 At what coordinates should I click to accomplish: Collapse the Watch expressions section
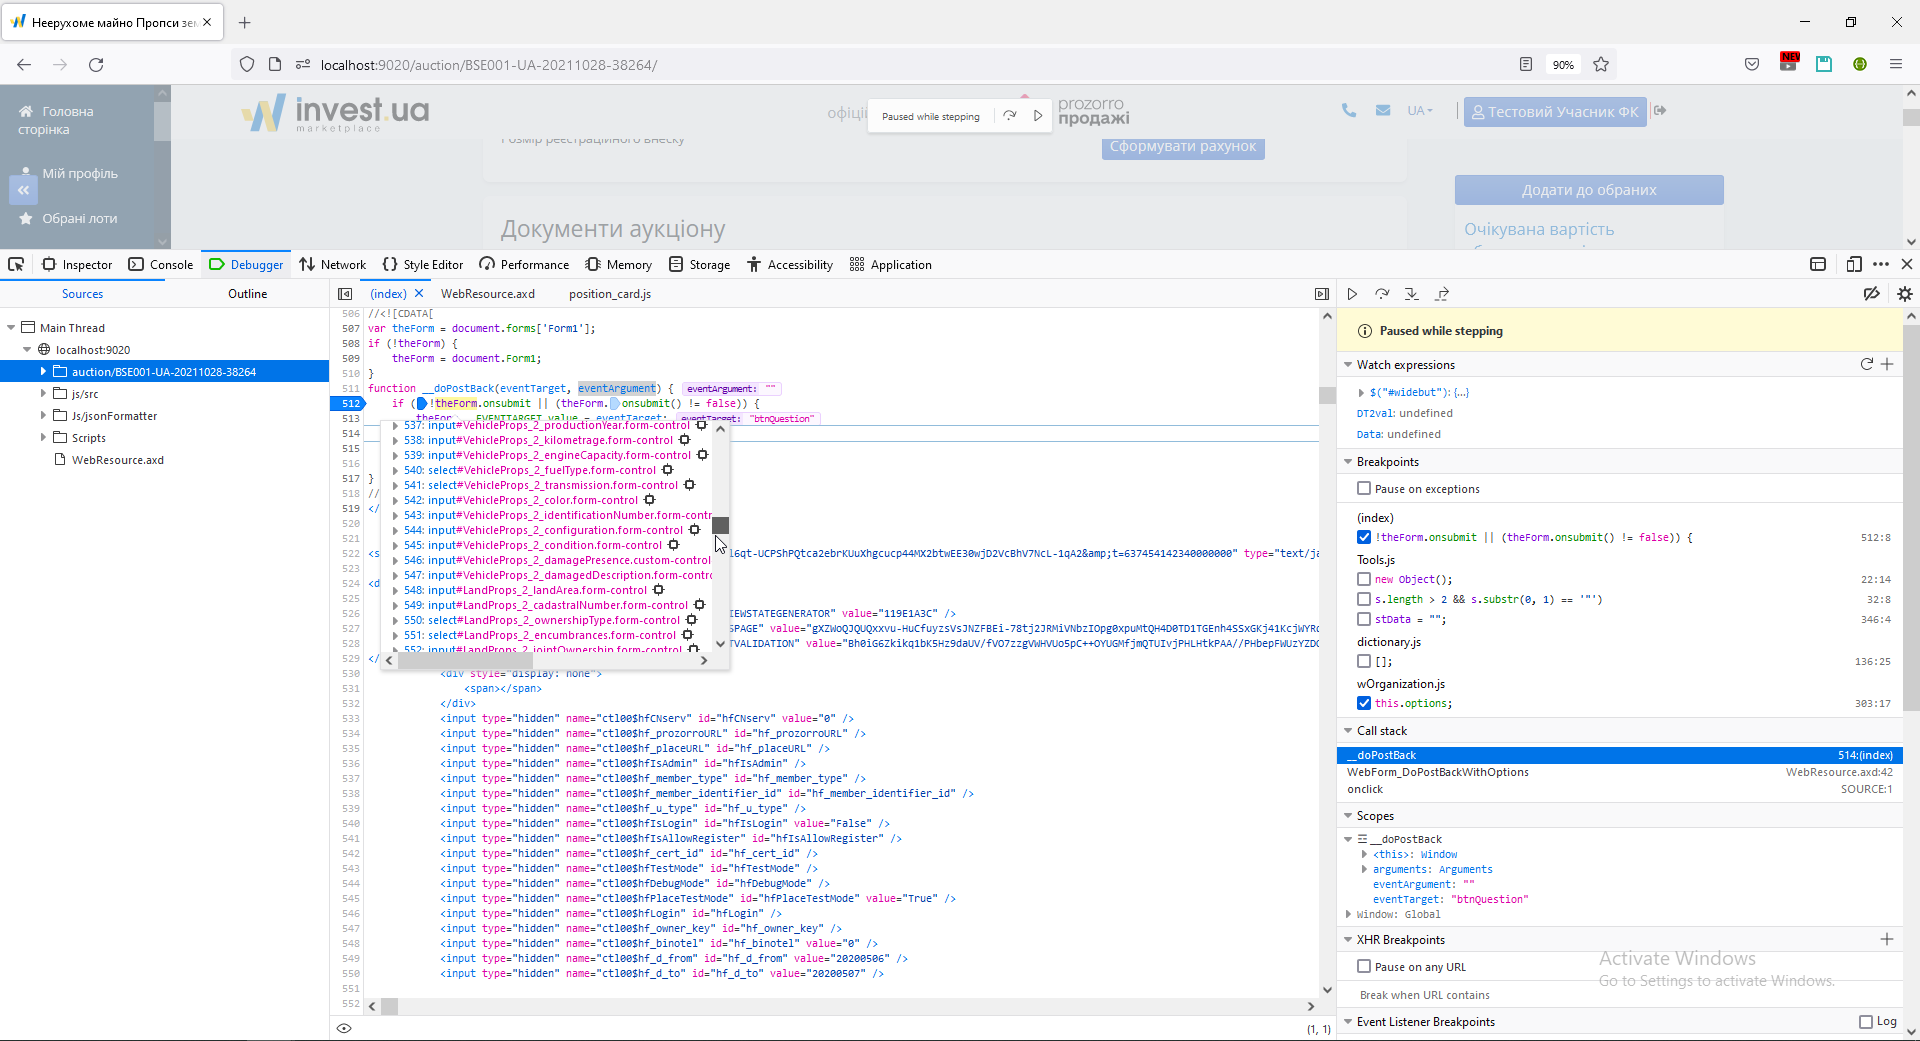coord(1348,365)
